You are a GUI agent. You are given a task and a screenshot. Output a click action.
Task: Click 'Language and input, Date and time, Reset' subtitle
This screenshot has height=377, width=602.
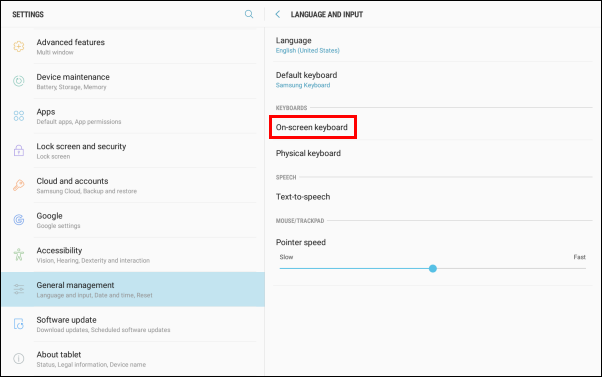point(94,295)
